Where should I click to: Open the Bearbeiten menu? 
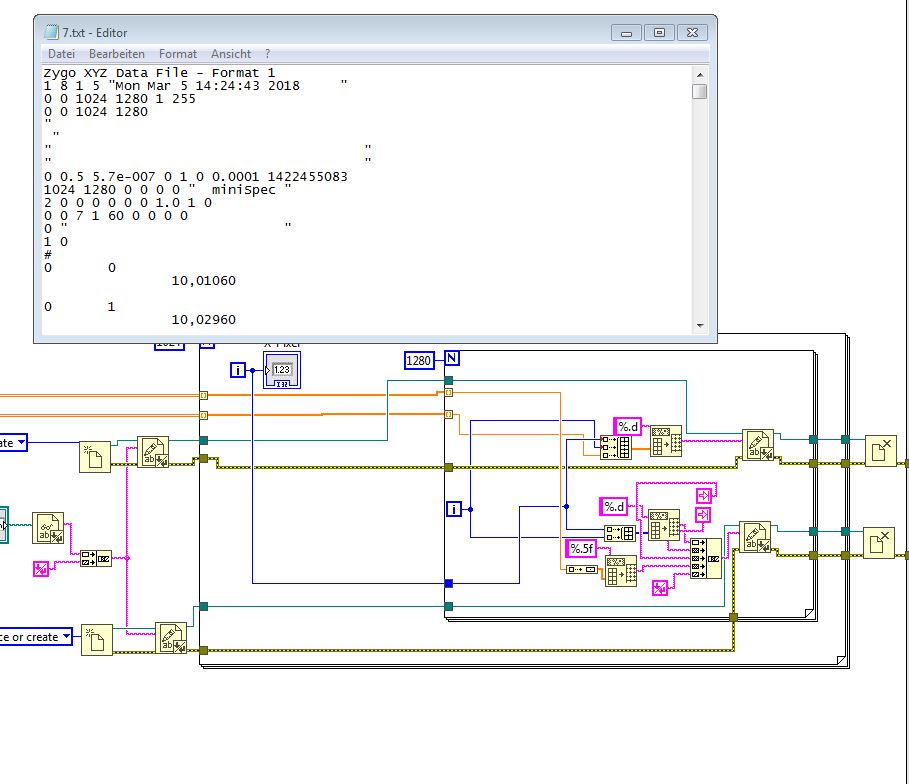pyautogui.click(x=116, y=54)
